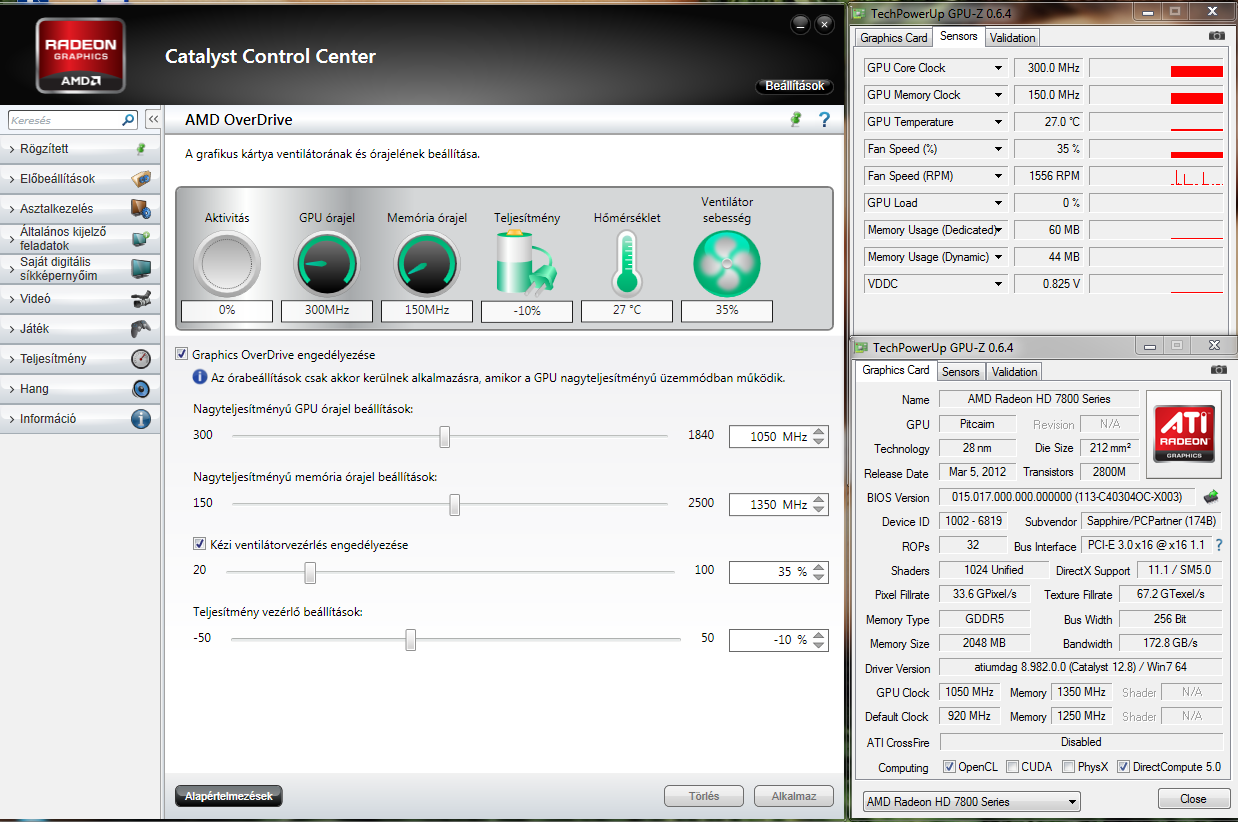Click the Teljesítmény gauge icon in sidebar

(141, 359)
